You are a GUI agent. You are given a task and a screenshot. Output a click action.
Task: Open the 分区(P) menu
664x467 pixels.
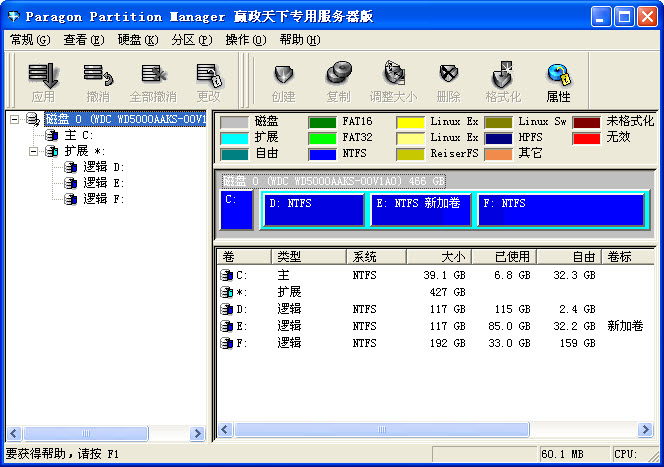[x=191, y=40]
